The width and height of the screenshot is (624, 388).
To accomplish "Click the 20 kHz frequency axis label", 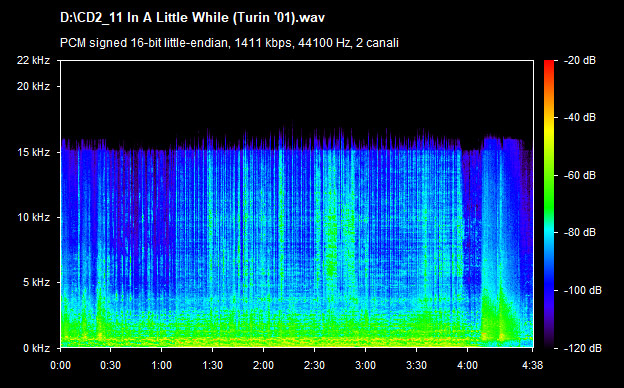I will pos(33,86).
